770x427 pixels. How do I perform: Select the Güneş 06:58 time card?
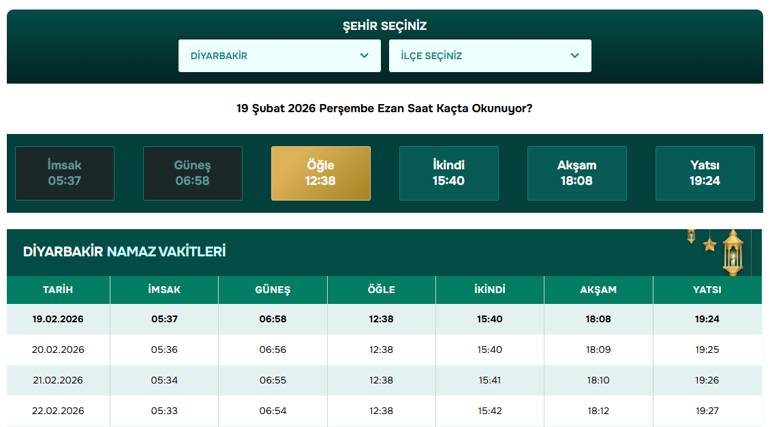192,173
